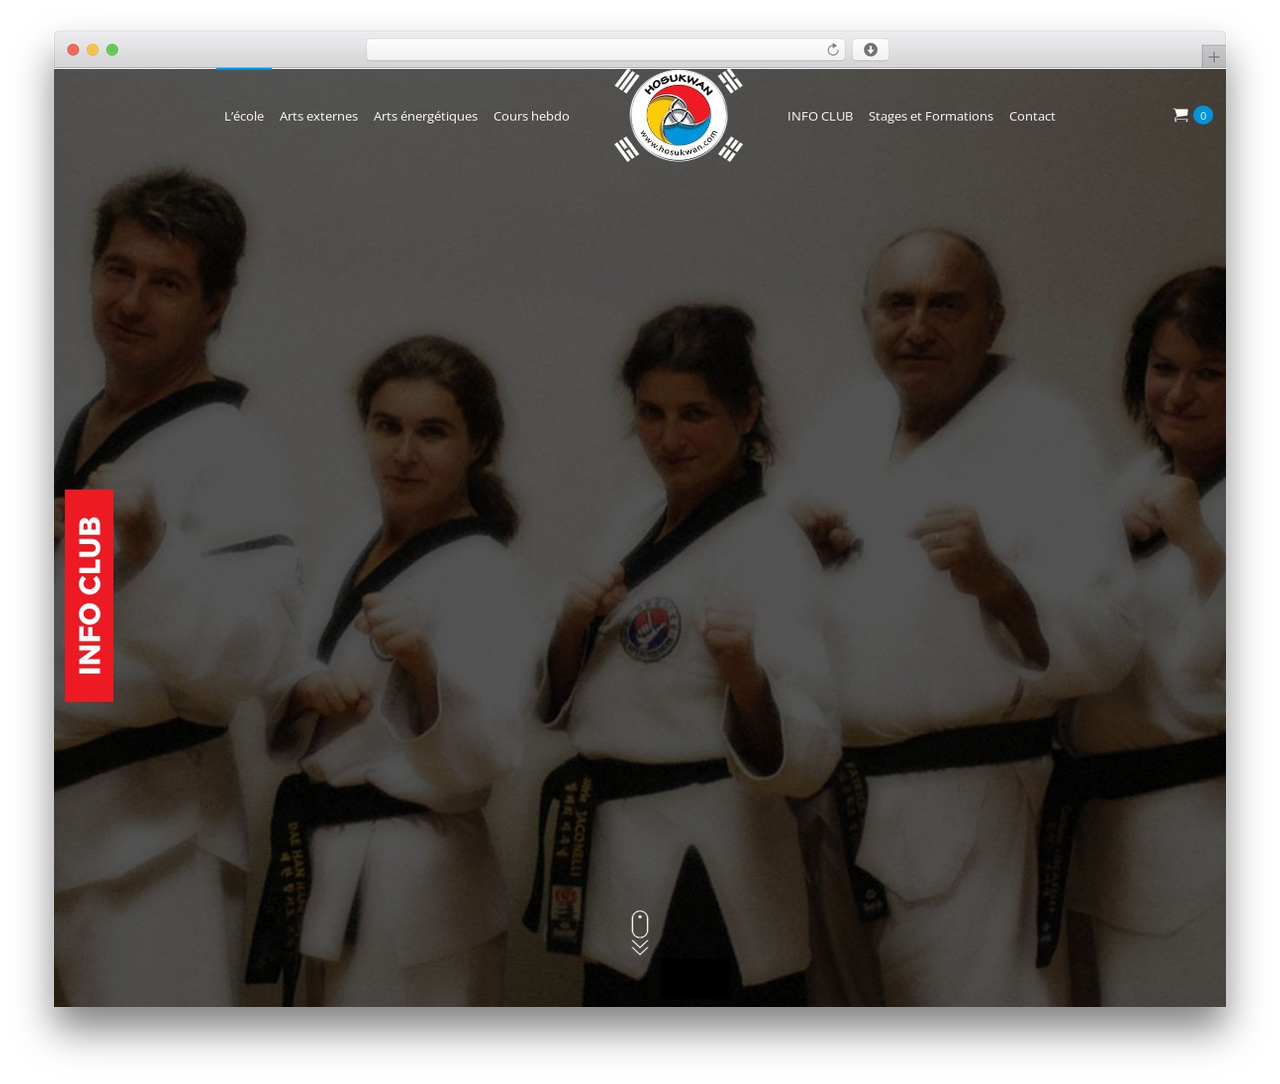The height and width of the screenshot is (1084, 1280).
Task: Visit Stages et Formations page
Action: (931, 116)
